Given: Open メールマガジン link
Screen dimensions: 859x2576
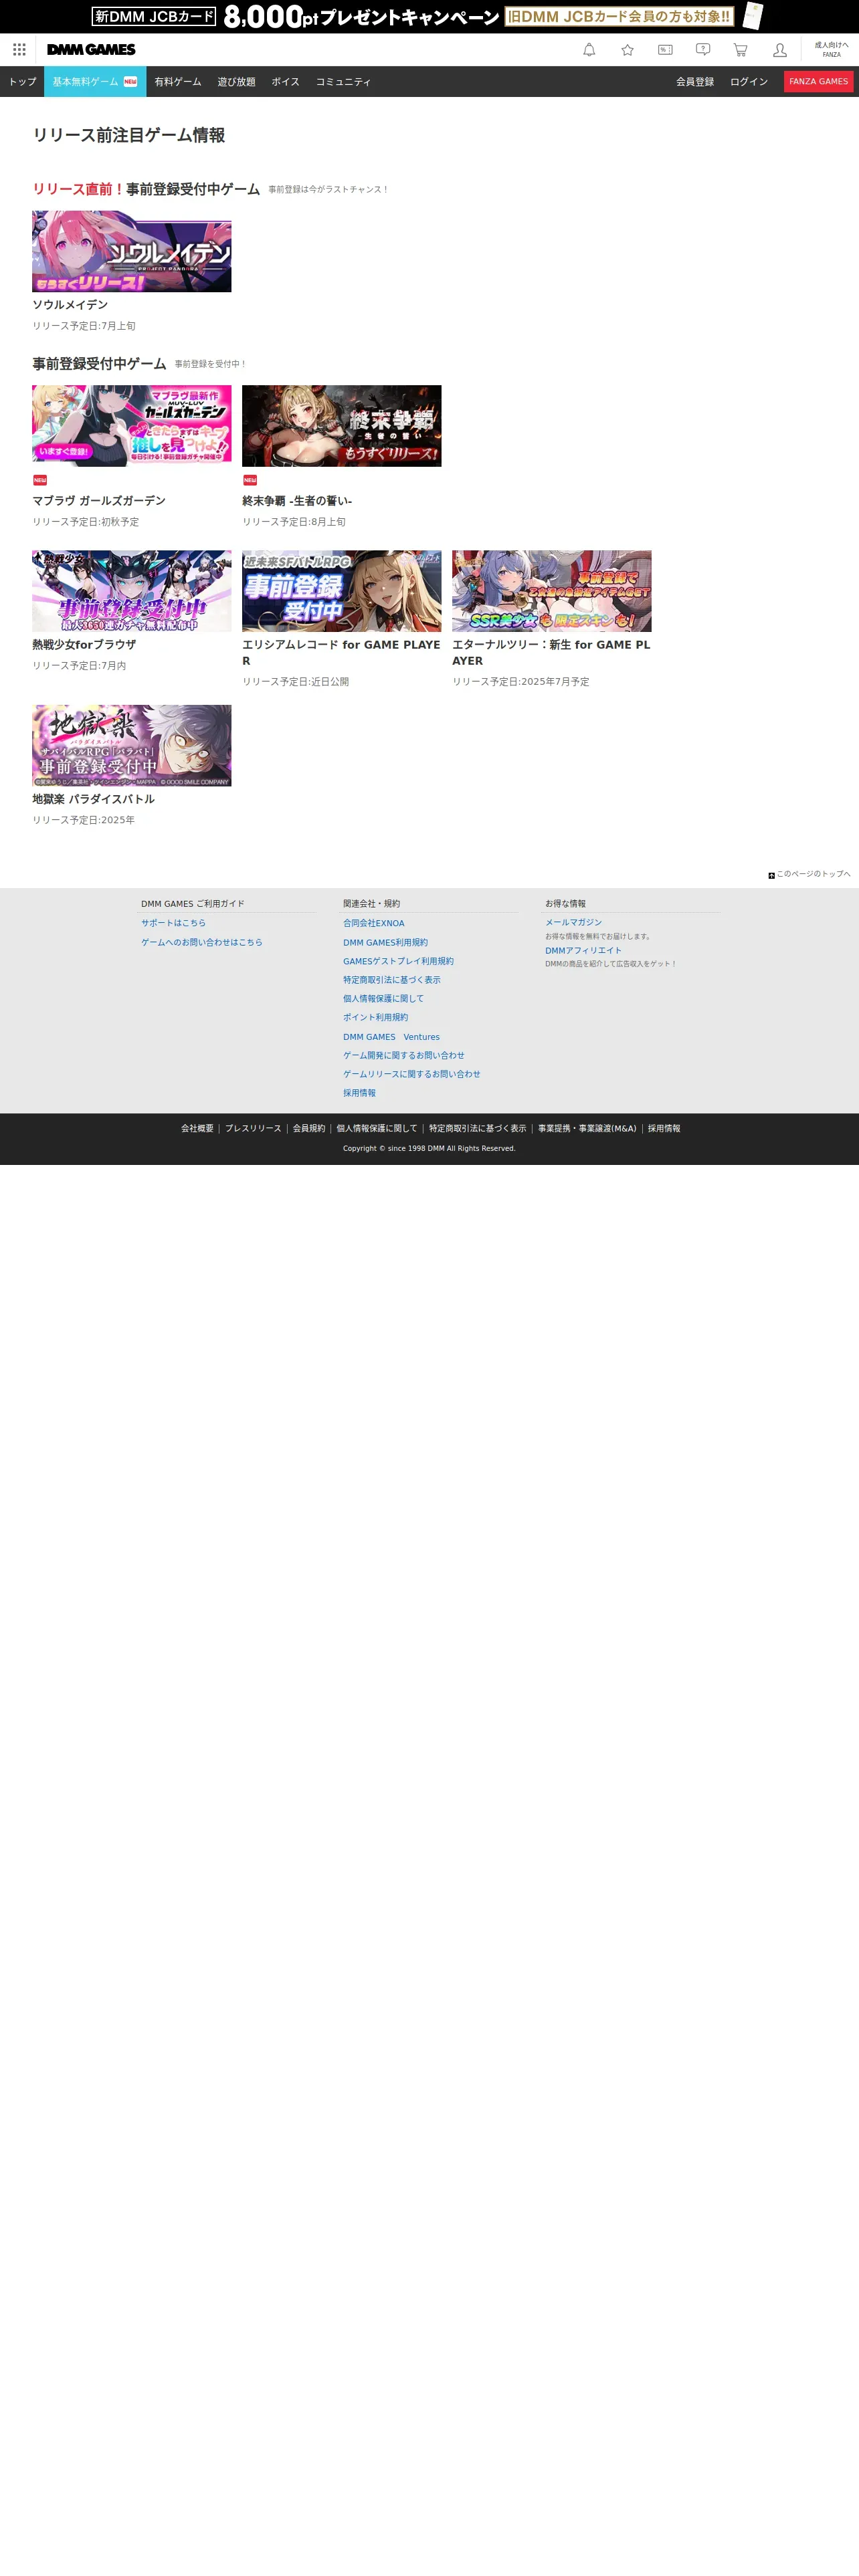Looking at the screenshot, I should [573, 922].
